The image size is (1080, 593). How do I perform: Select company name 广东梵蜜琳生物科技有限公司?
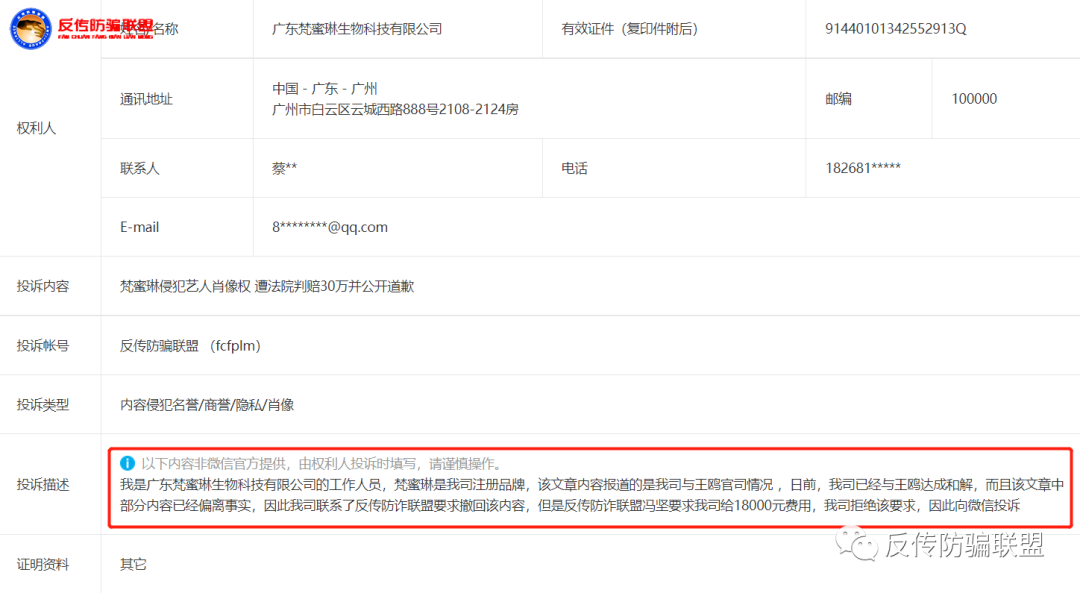357,29
